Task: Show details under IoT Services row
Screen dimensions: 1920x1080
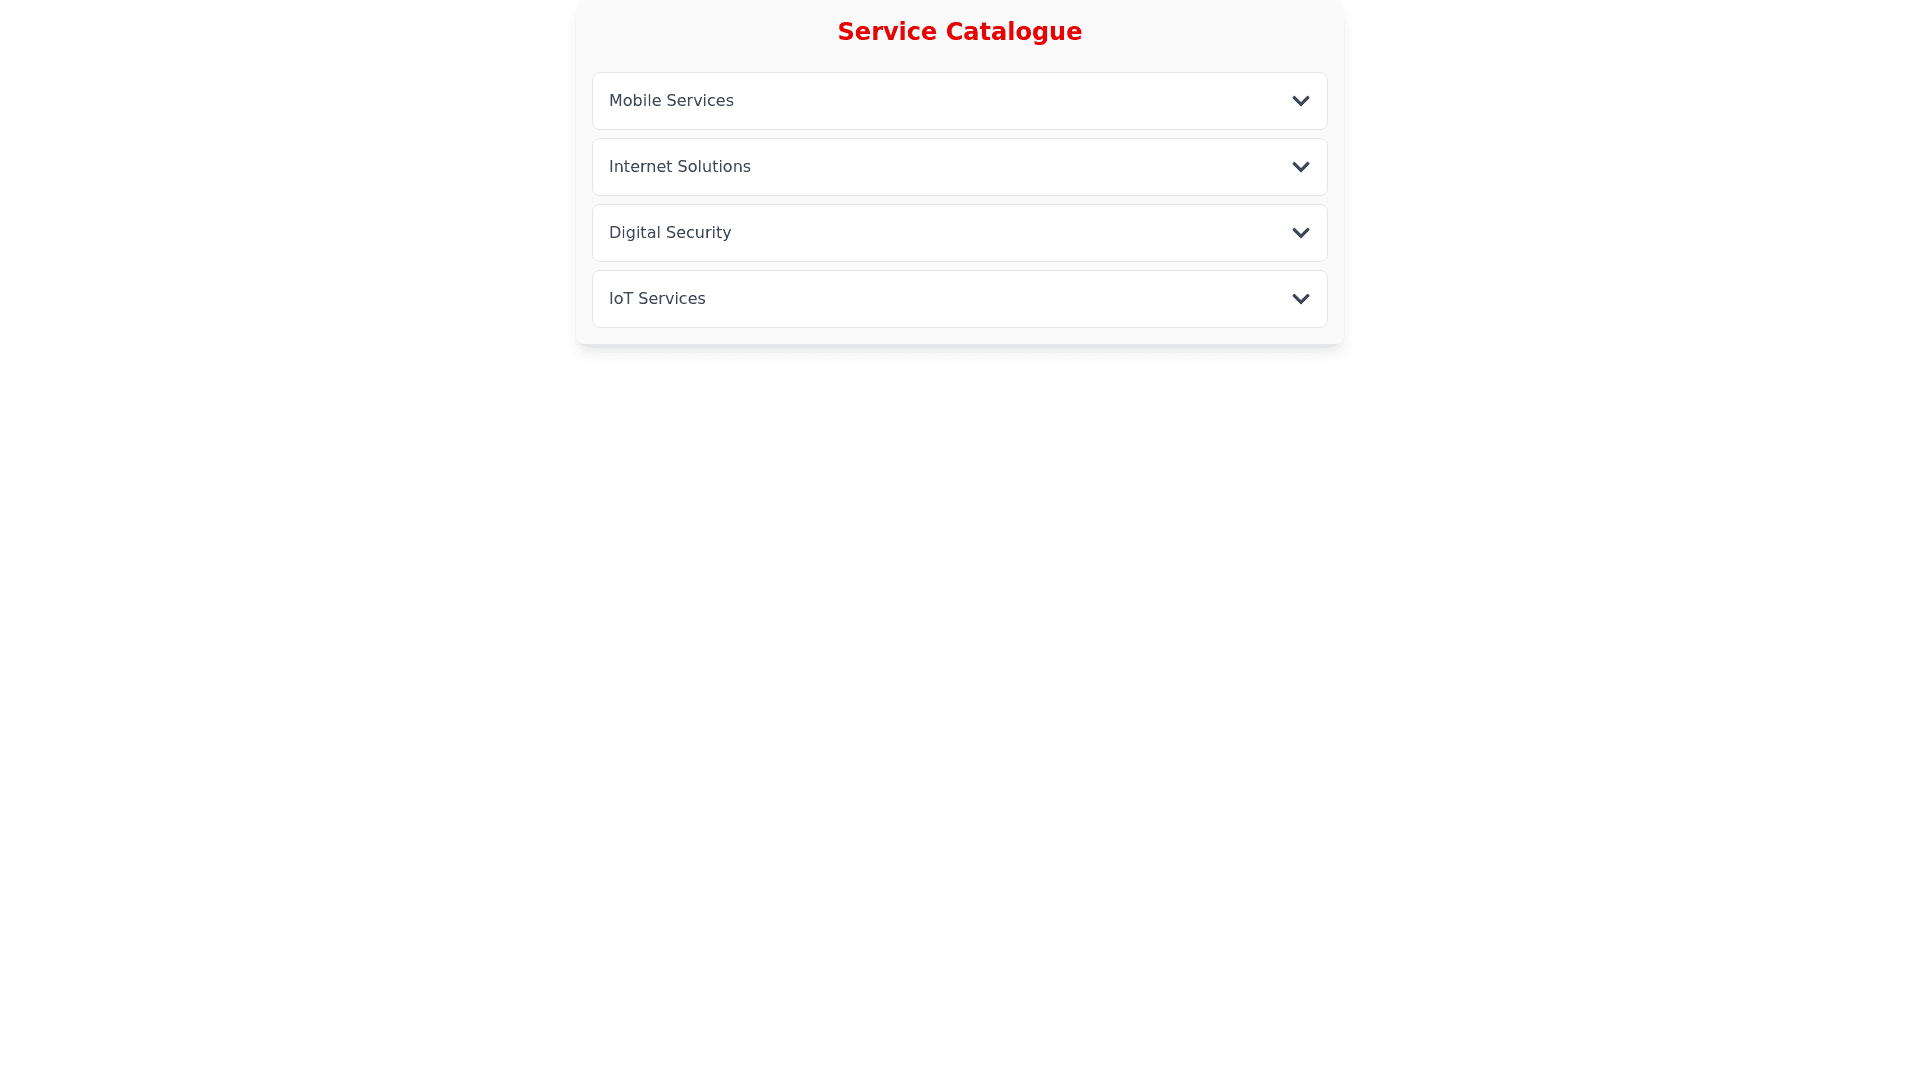Action: pyautogui.click(x=958, y=299)
